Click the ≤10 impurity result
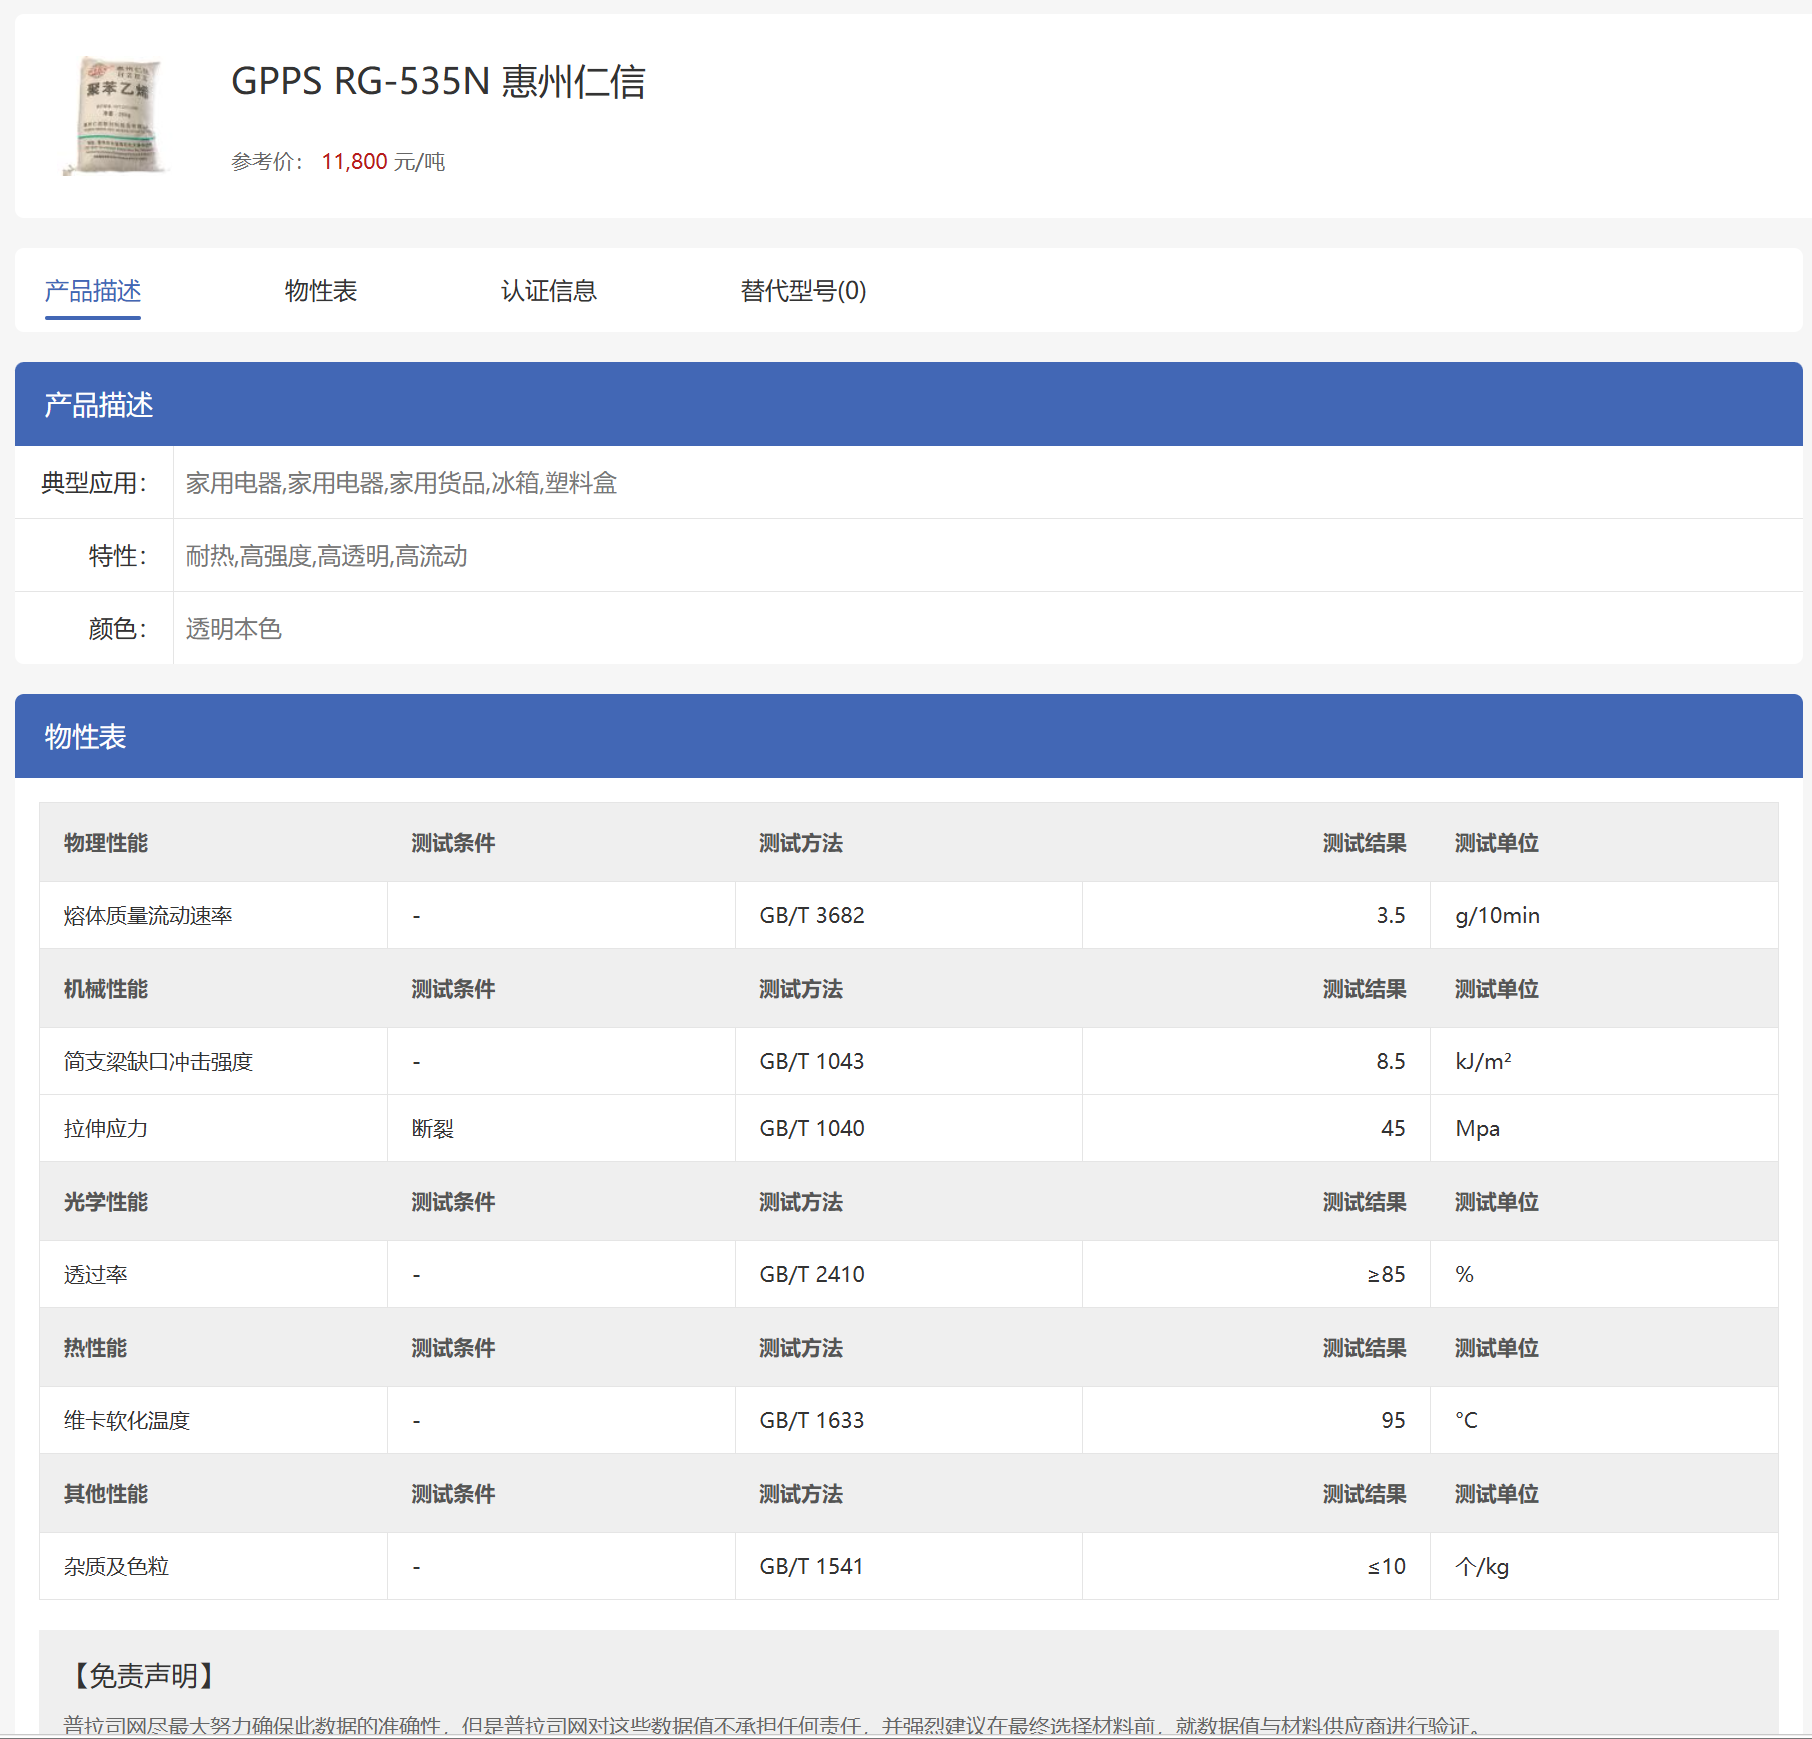 [1386, 1566]
